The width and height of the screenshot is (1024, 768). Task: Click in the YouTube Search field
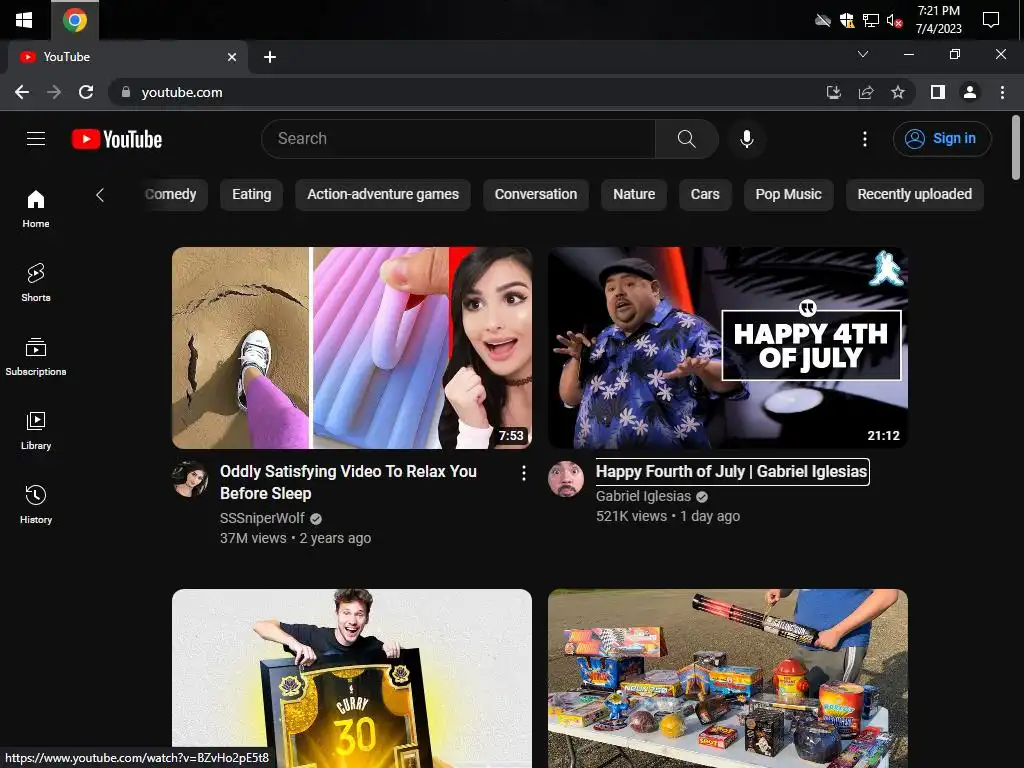point(458,138)
